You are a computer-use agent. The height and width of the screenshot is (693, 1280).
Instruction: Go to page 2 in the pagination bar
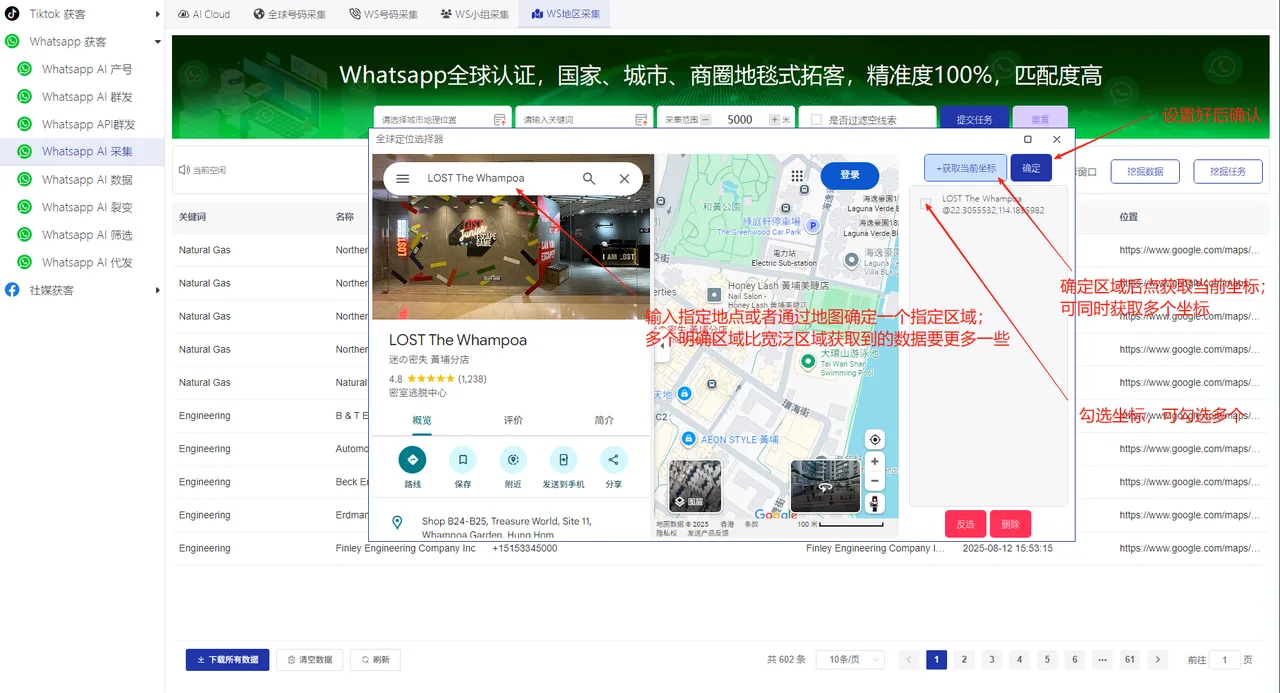point(963,659)
